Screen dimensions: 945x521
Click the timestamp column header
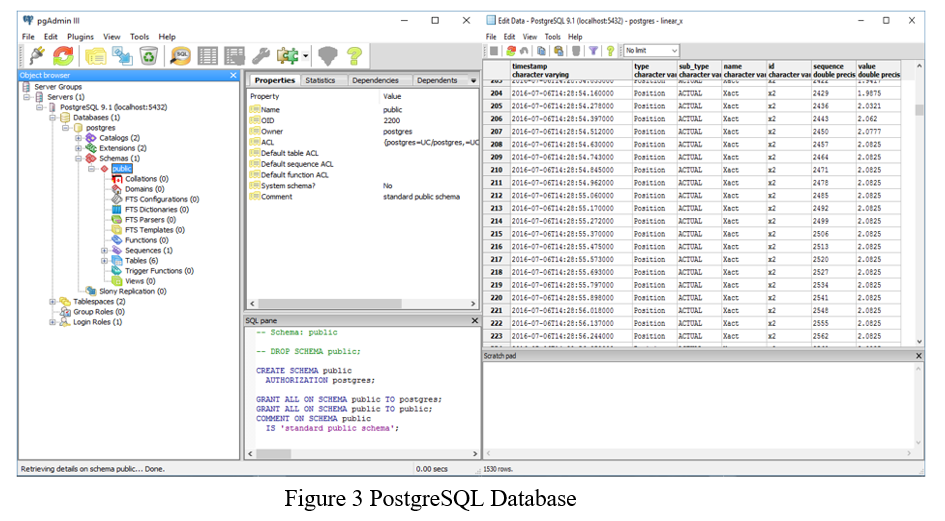tap(571, 70)
